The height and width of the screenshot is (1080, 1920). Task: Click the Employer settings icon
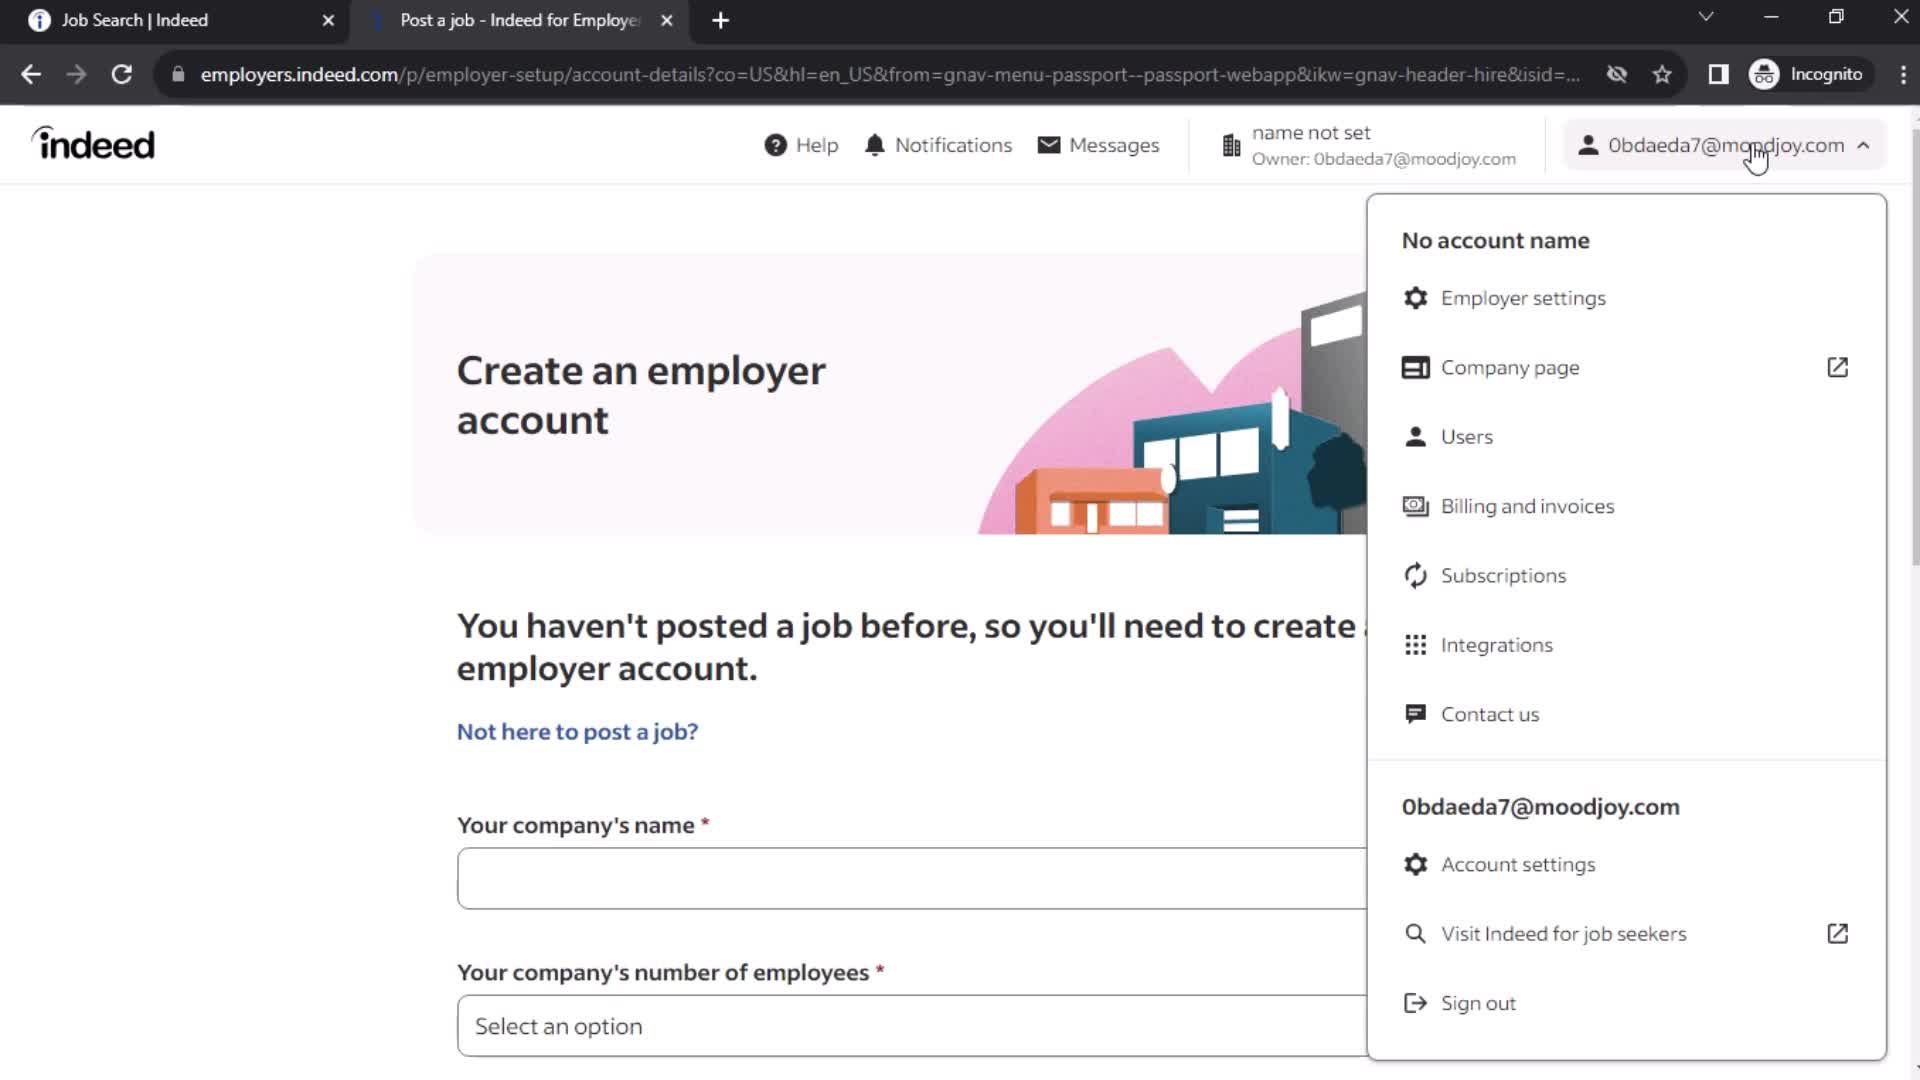[1415, 298]
